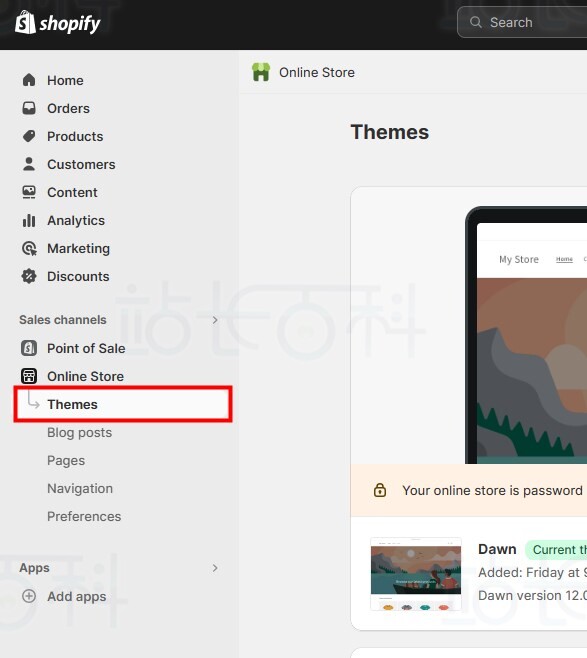Open Preferences under Online Store
The height and width of the screenshot is (658, 587).
(x=84, y=516)
